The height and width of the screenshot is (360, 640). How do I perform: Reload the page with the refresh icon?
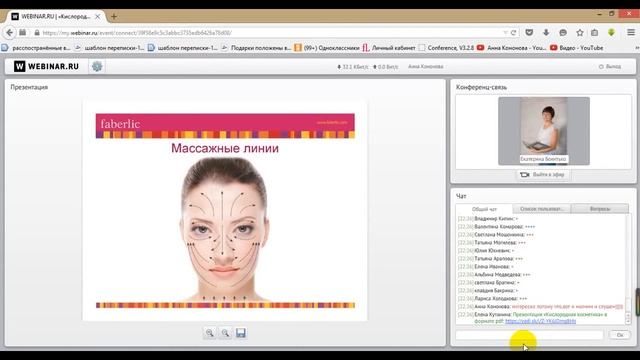click(x=513, y=33)
